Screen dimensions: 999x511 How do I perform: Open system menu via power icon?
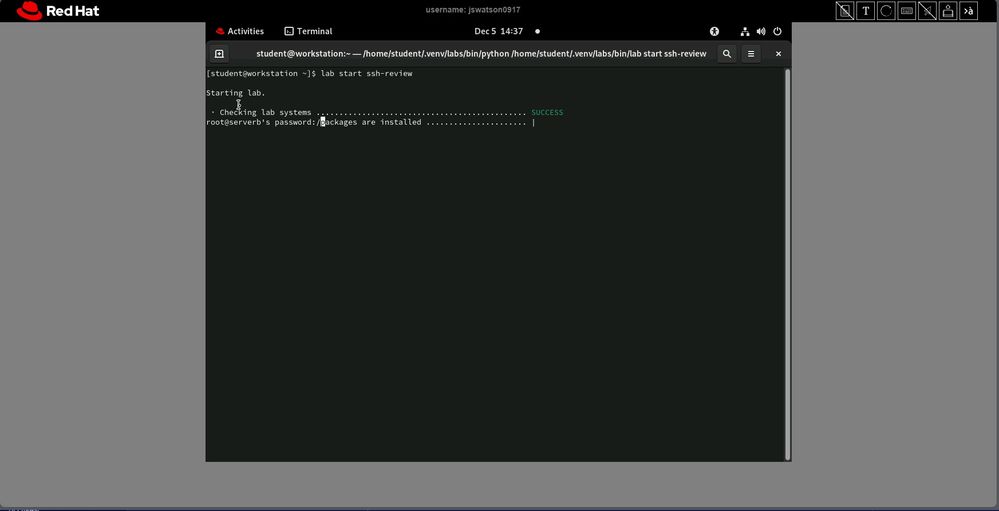point(776,31)
